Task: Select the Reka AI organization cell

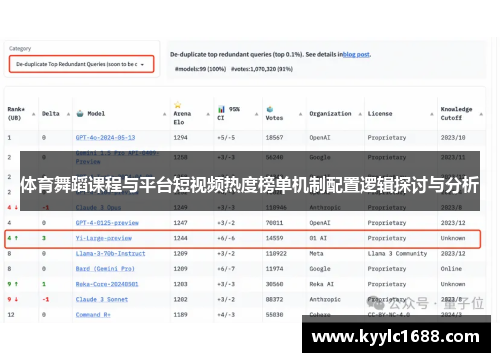Action: [x=322, y=284]
